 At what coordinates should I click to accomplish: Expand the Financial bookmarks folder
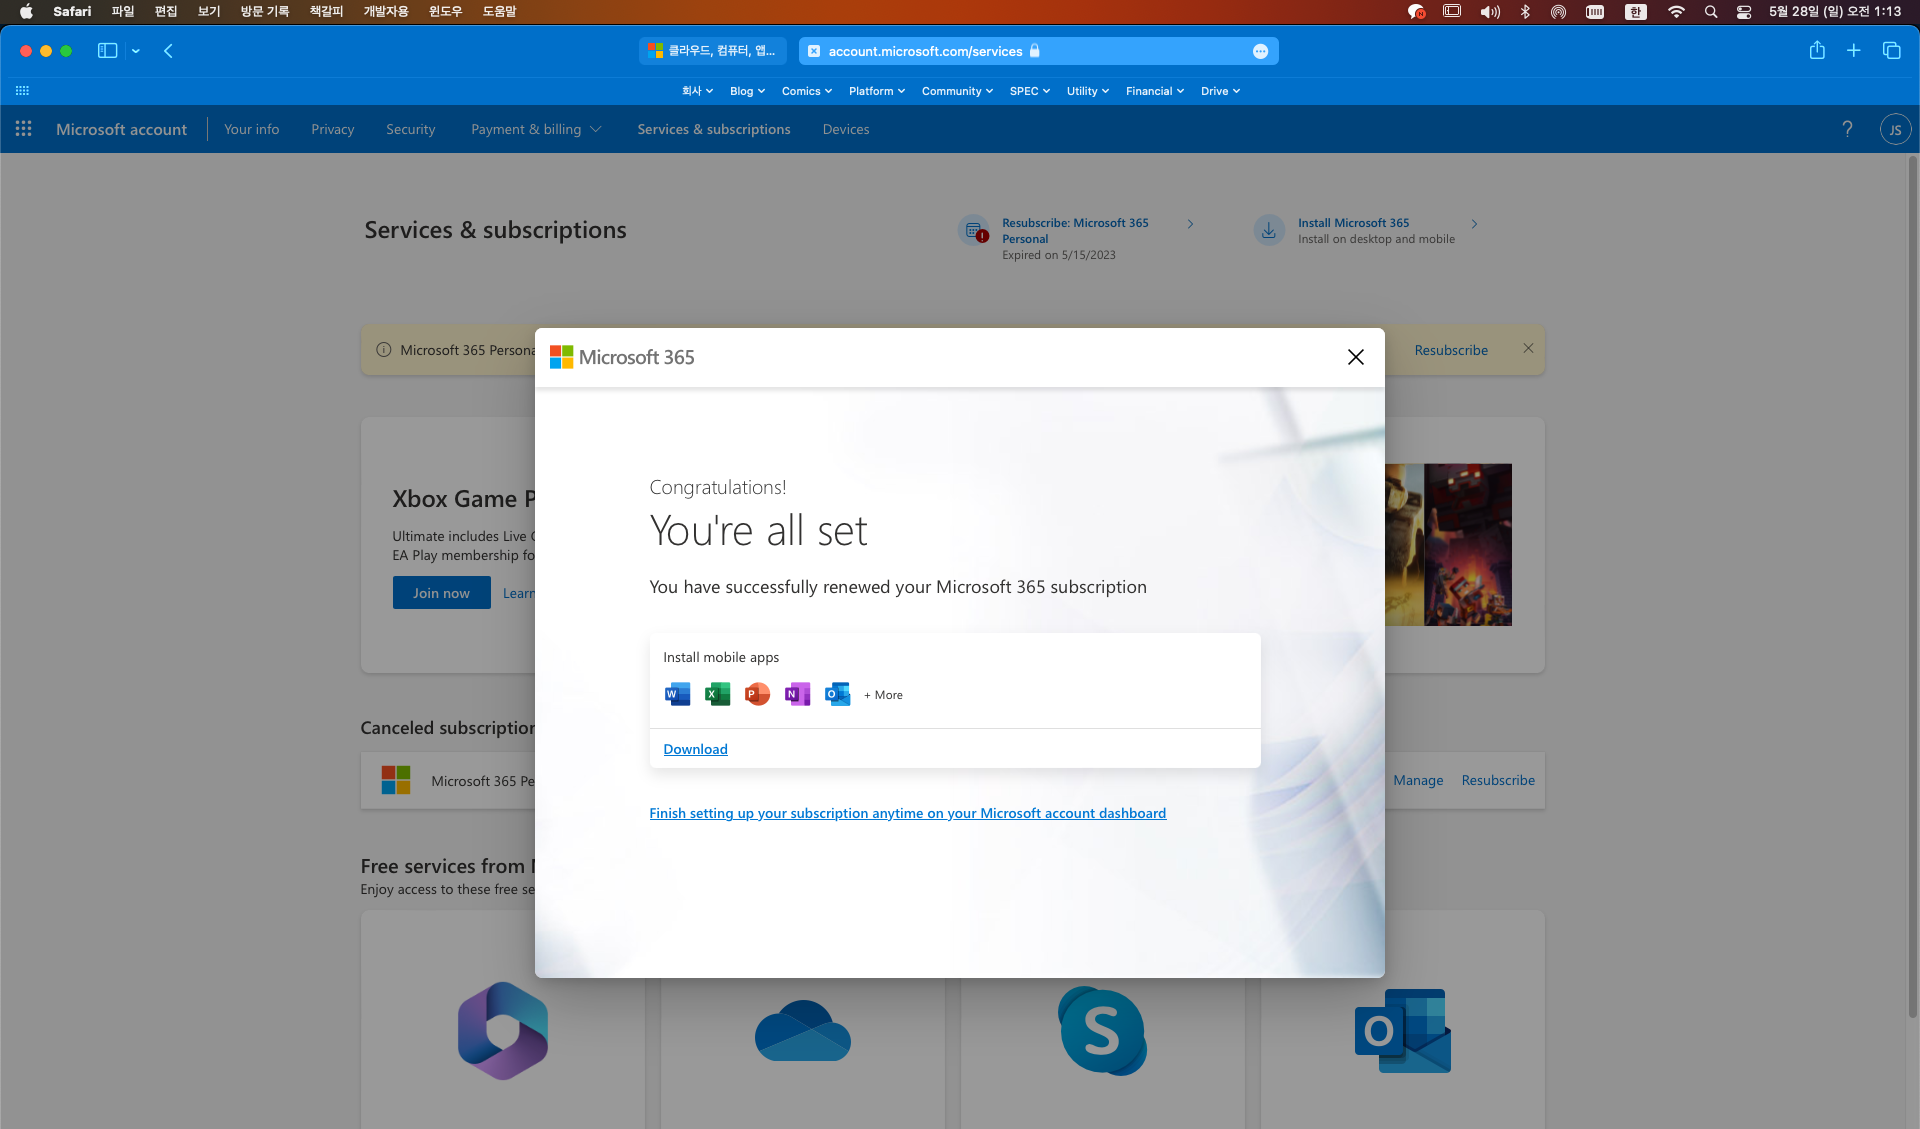[1154, 91]
